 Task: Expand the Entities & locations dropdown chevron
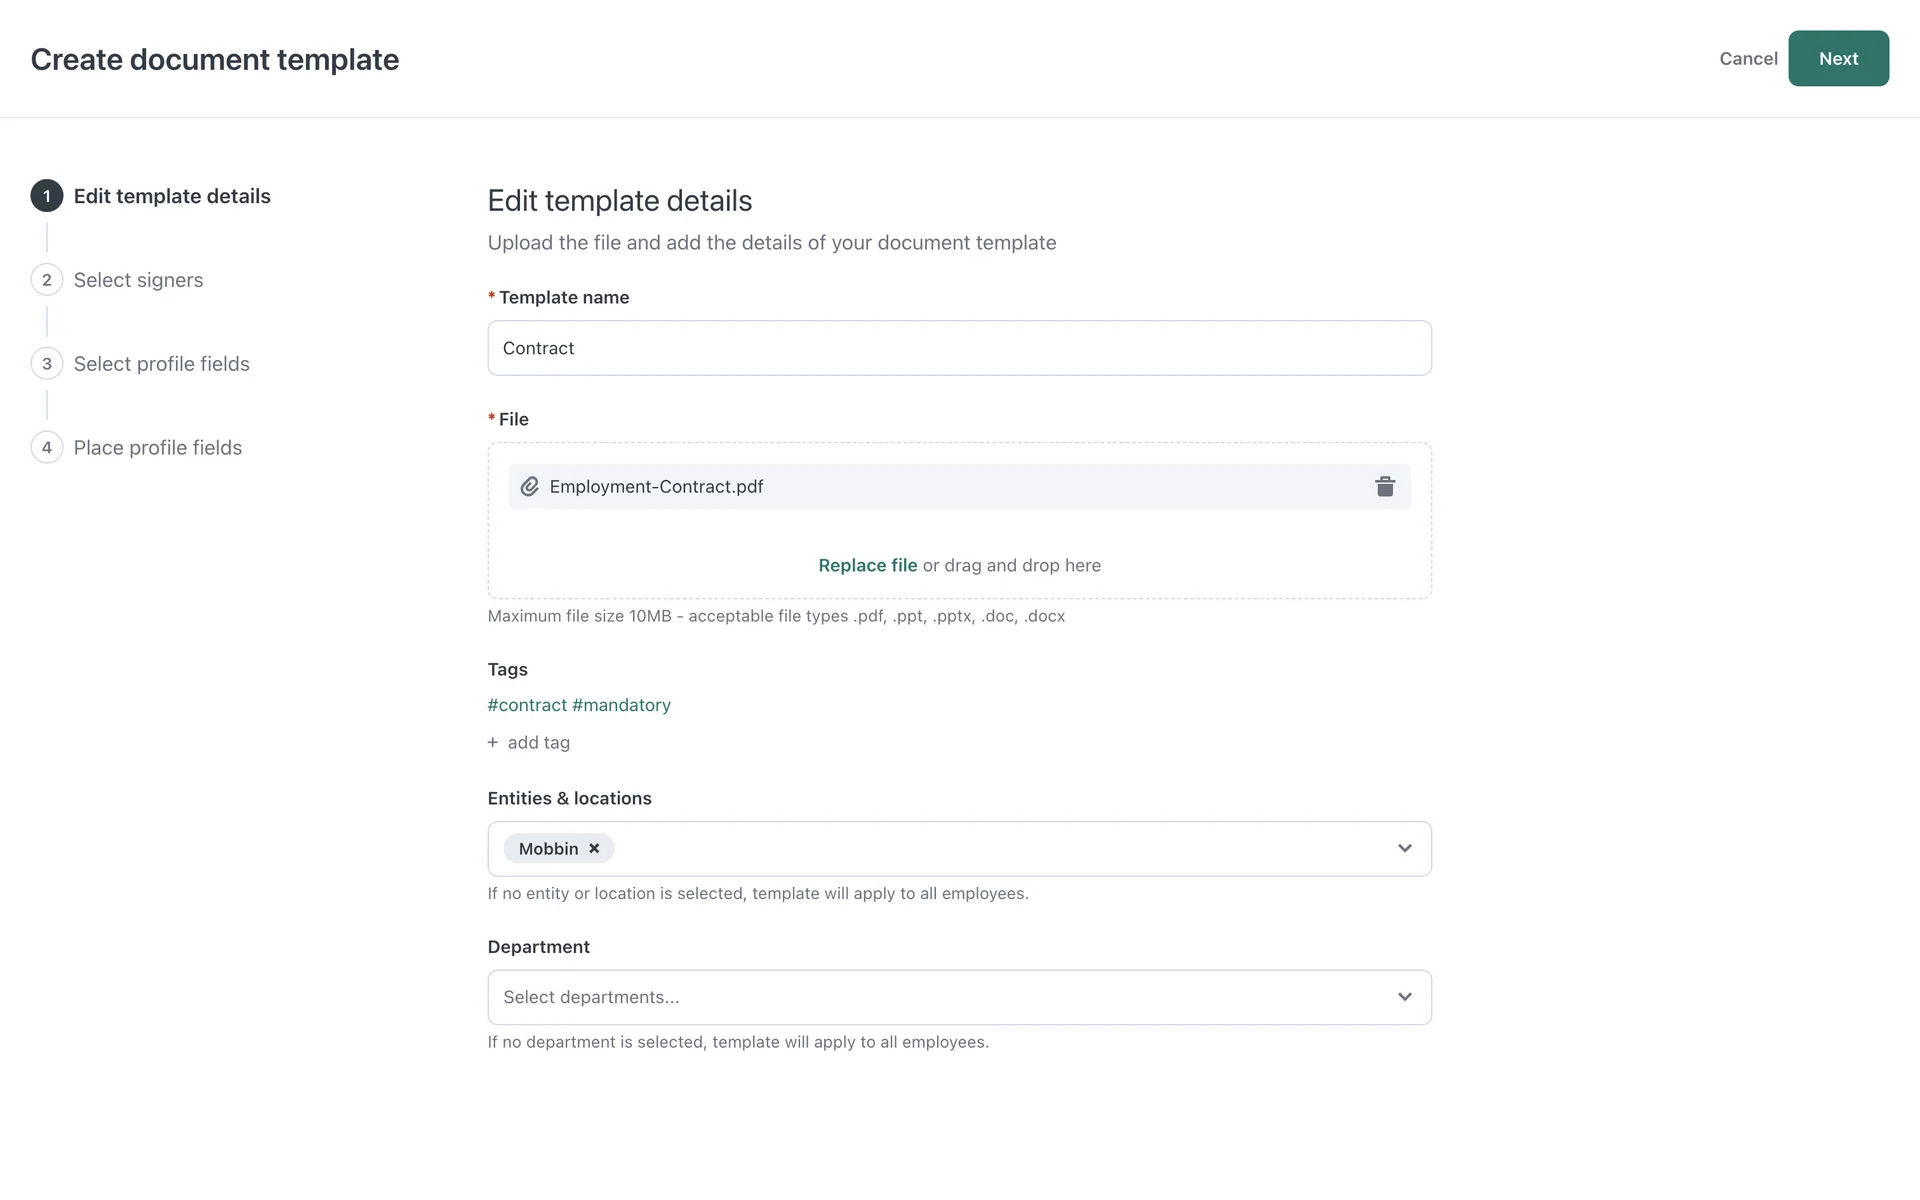point(1405,849)
